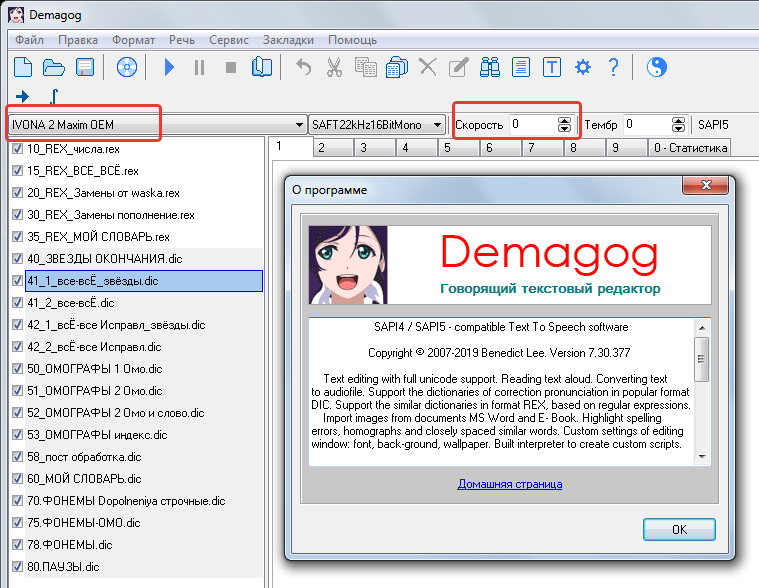The height and width of the screenshot is (588, 759).
Task: Click the yin-yang globe icon
Action: pos(656,67)
